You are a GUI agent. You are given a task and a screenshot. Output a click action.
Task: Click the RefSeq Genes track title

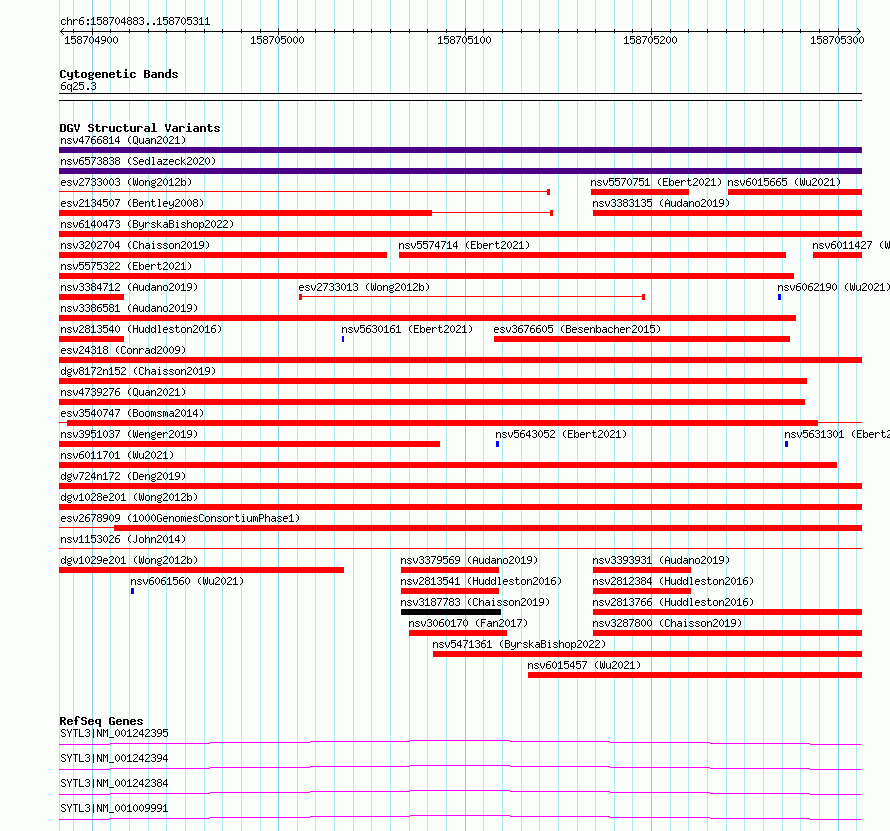pyautogui.click(x=102, y=721)
